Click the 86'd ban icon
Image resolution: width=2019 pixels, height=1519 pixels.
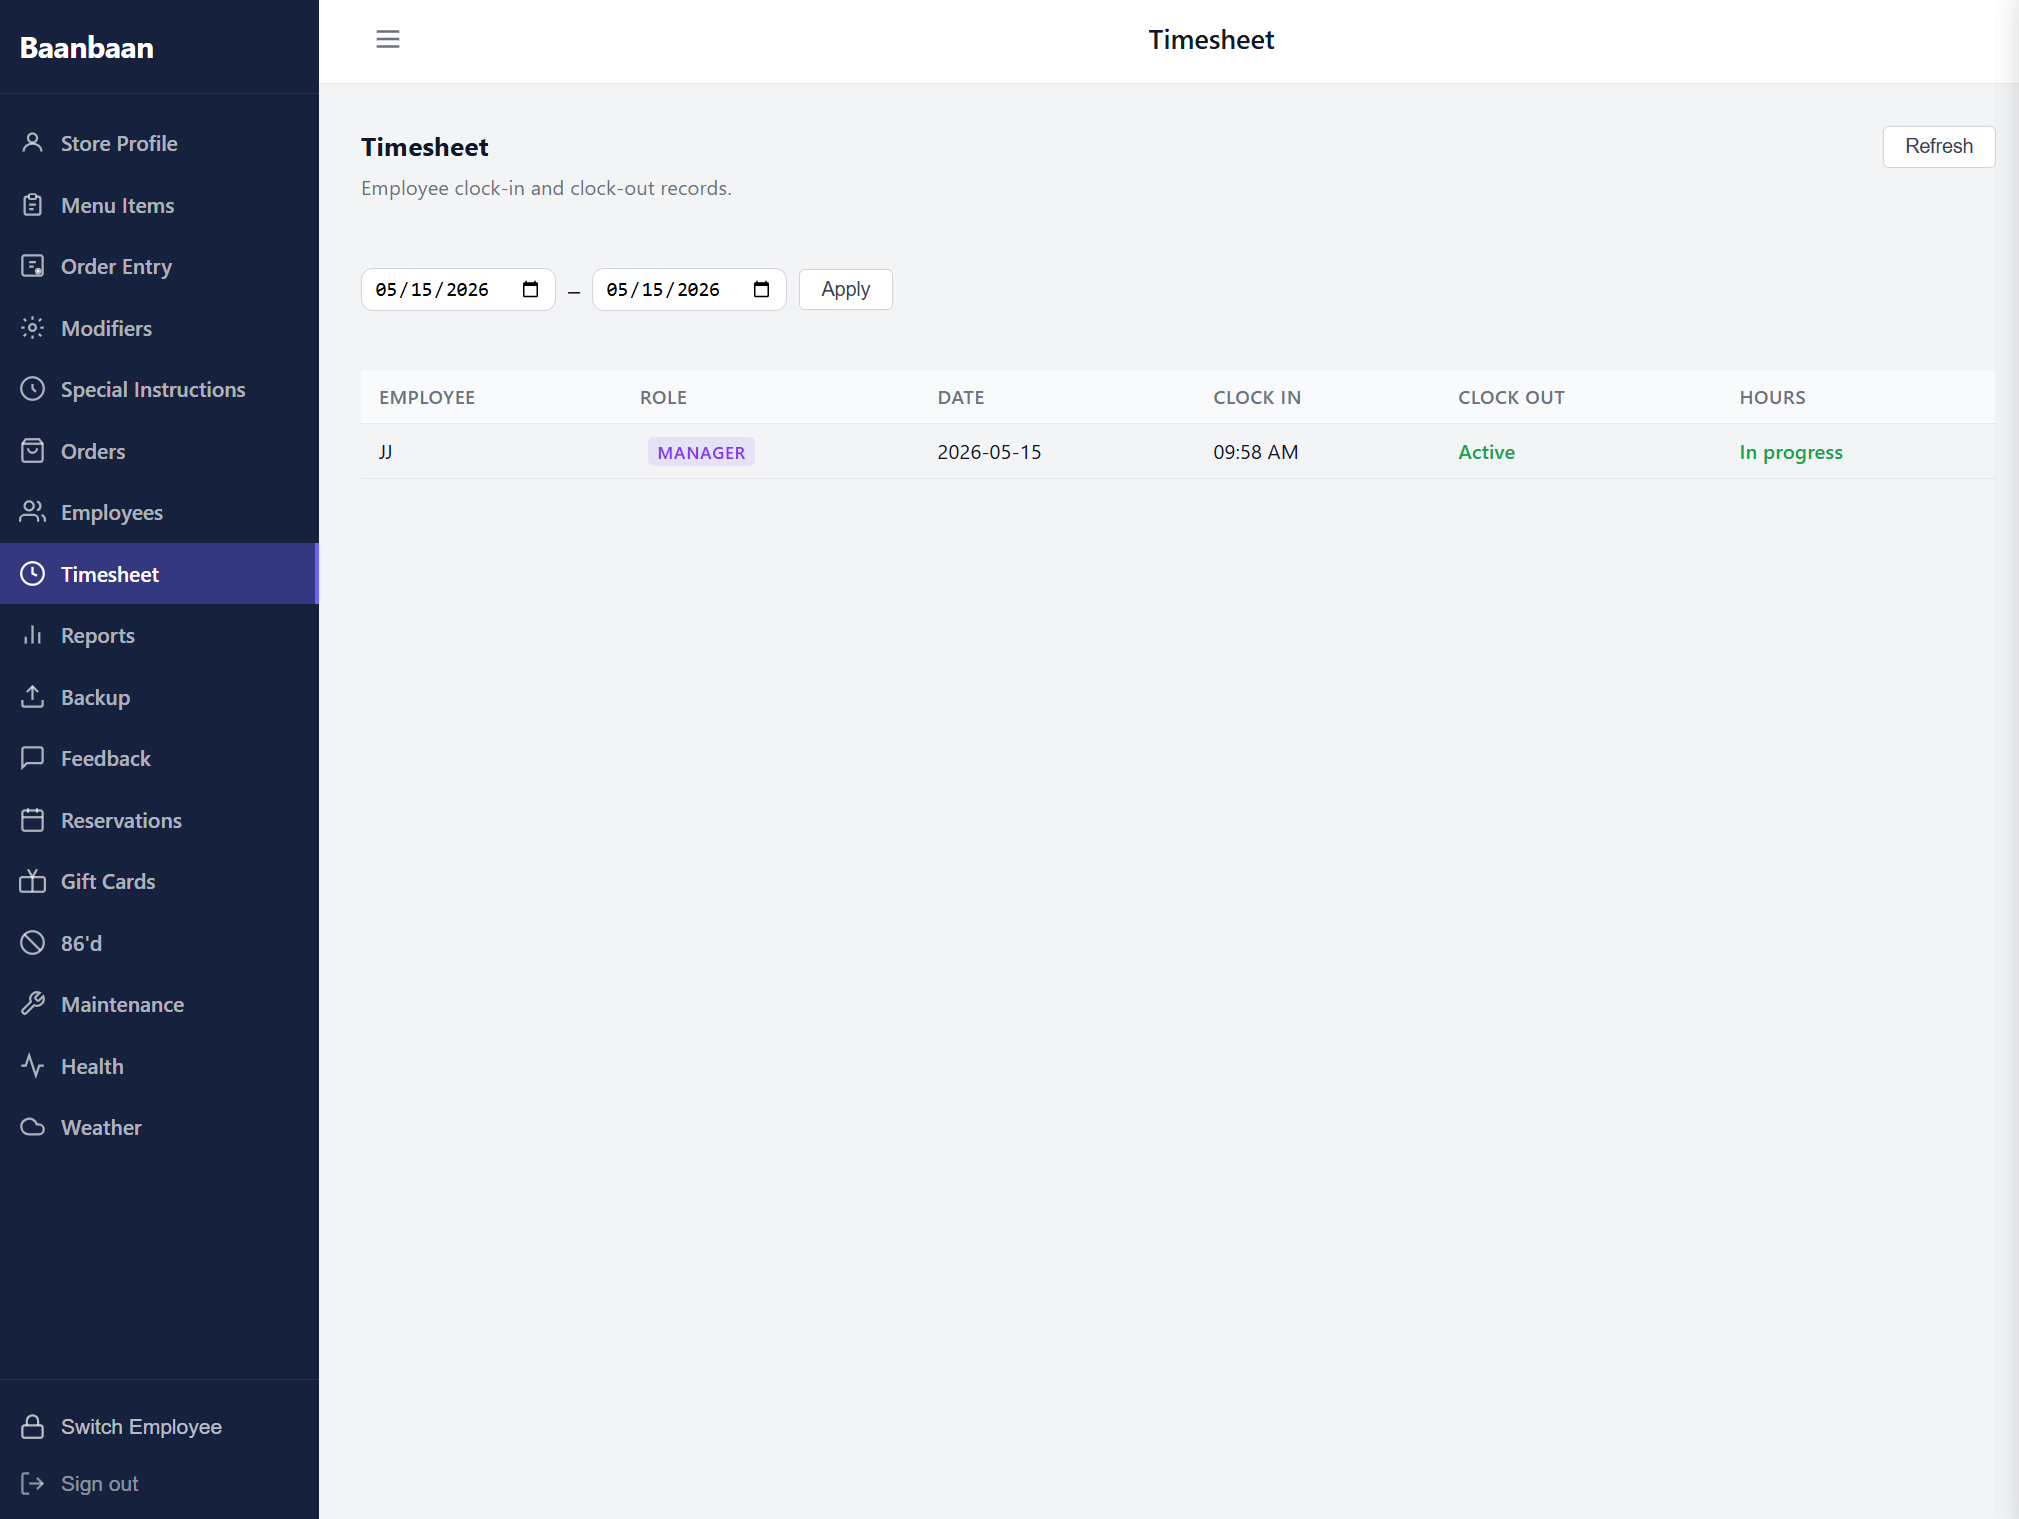pyautogui.click(x=33, y=943)
